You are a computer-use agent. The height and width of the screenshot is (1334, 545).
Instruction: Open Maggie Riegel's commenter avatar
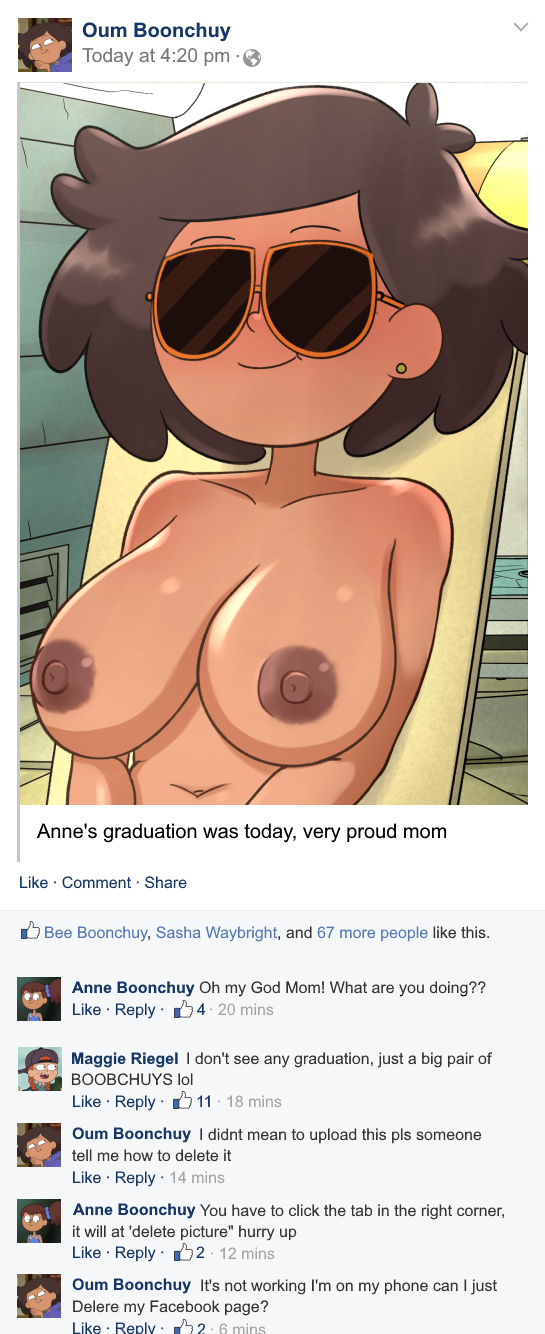coord(40,1069)
